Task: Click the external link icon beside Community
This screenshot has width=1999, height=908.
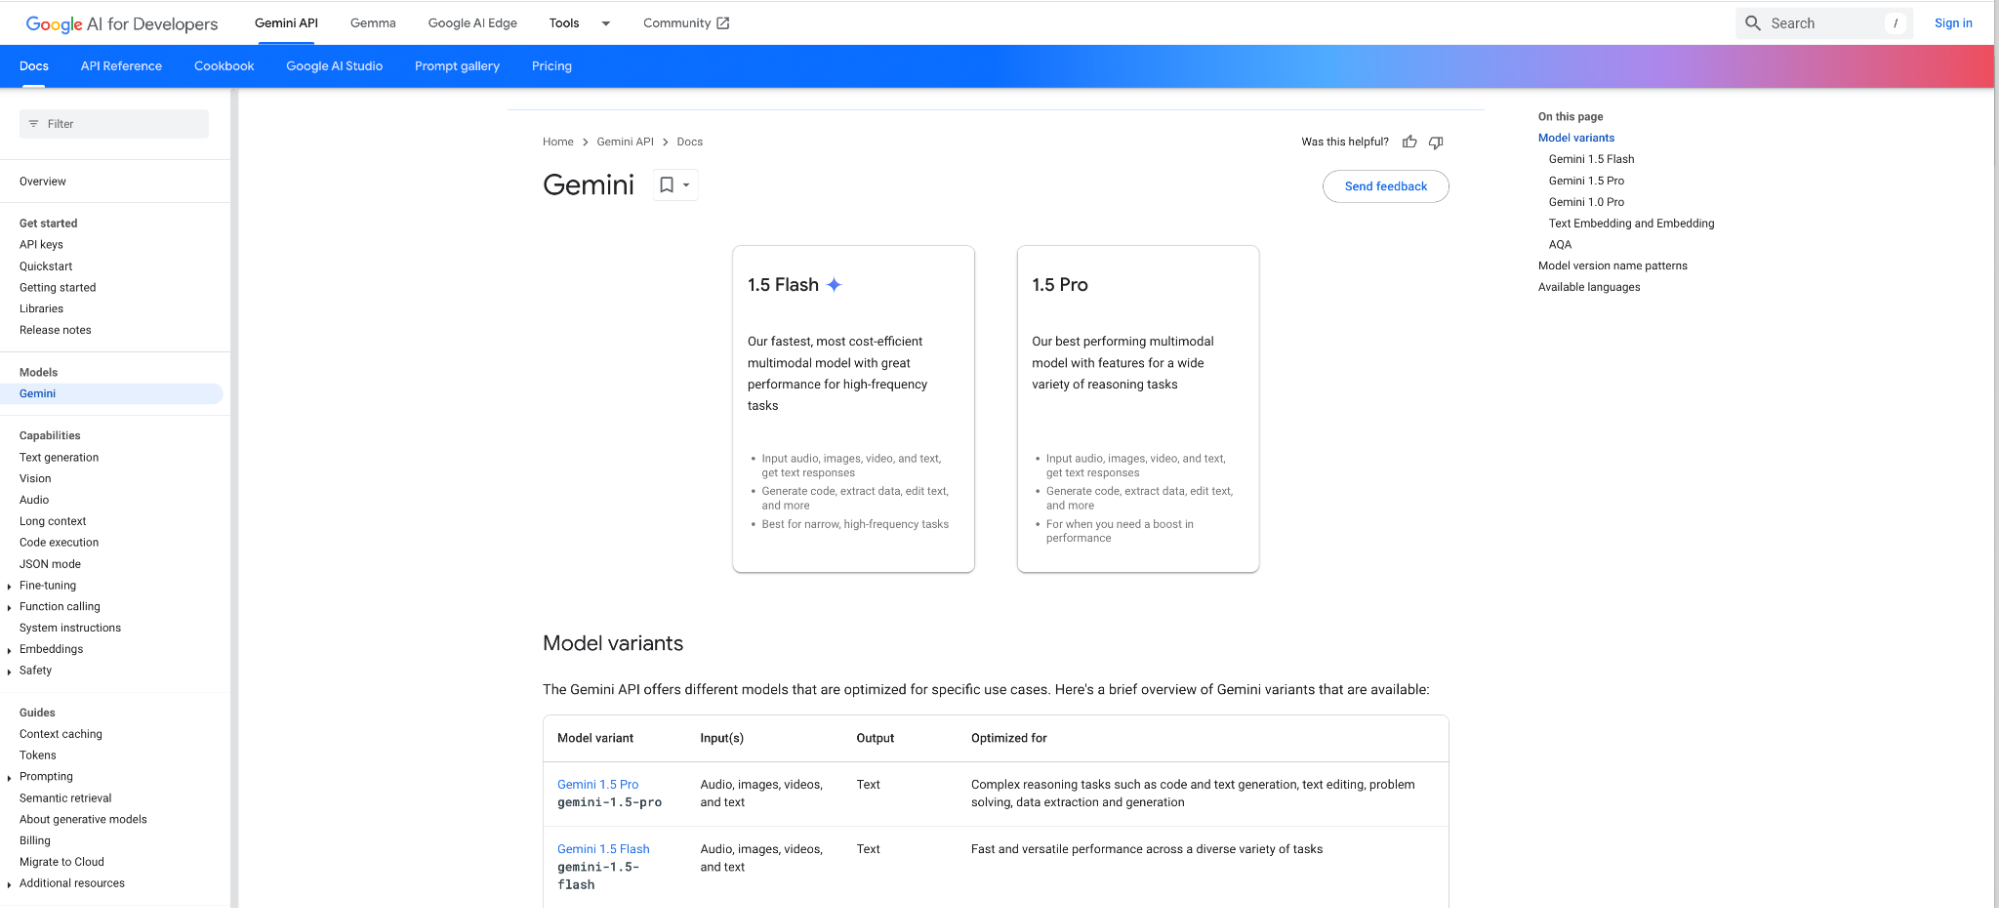Action: tap(723, 23)
